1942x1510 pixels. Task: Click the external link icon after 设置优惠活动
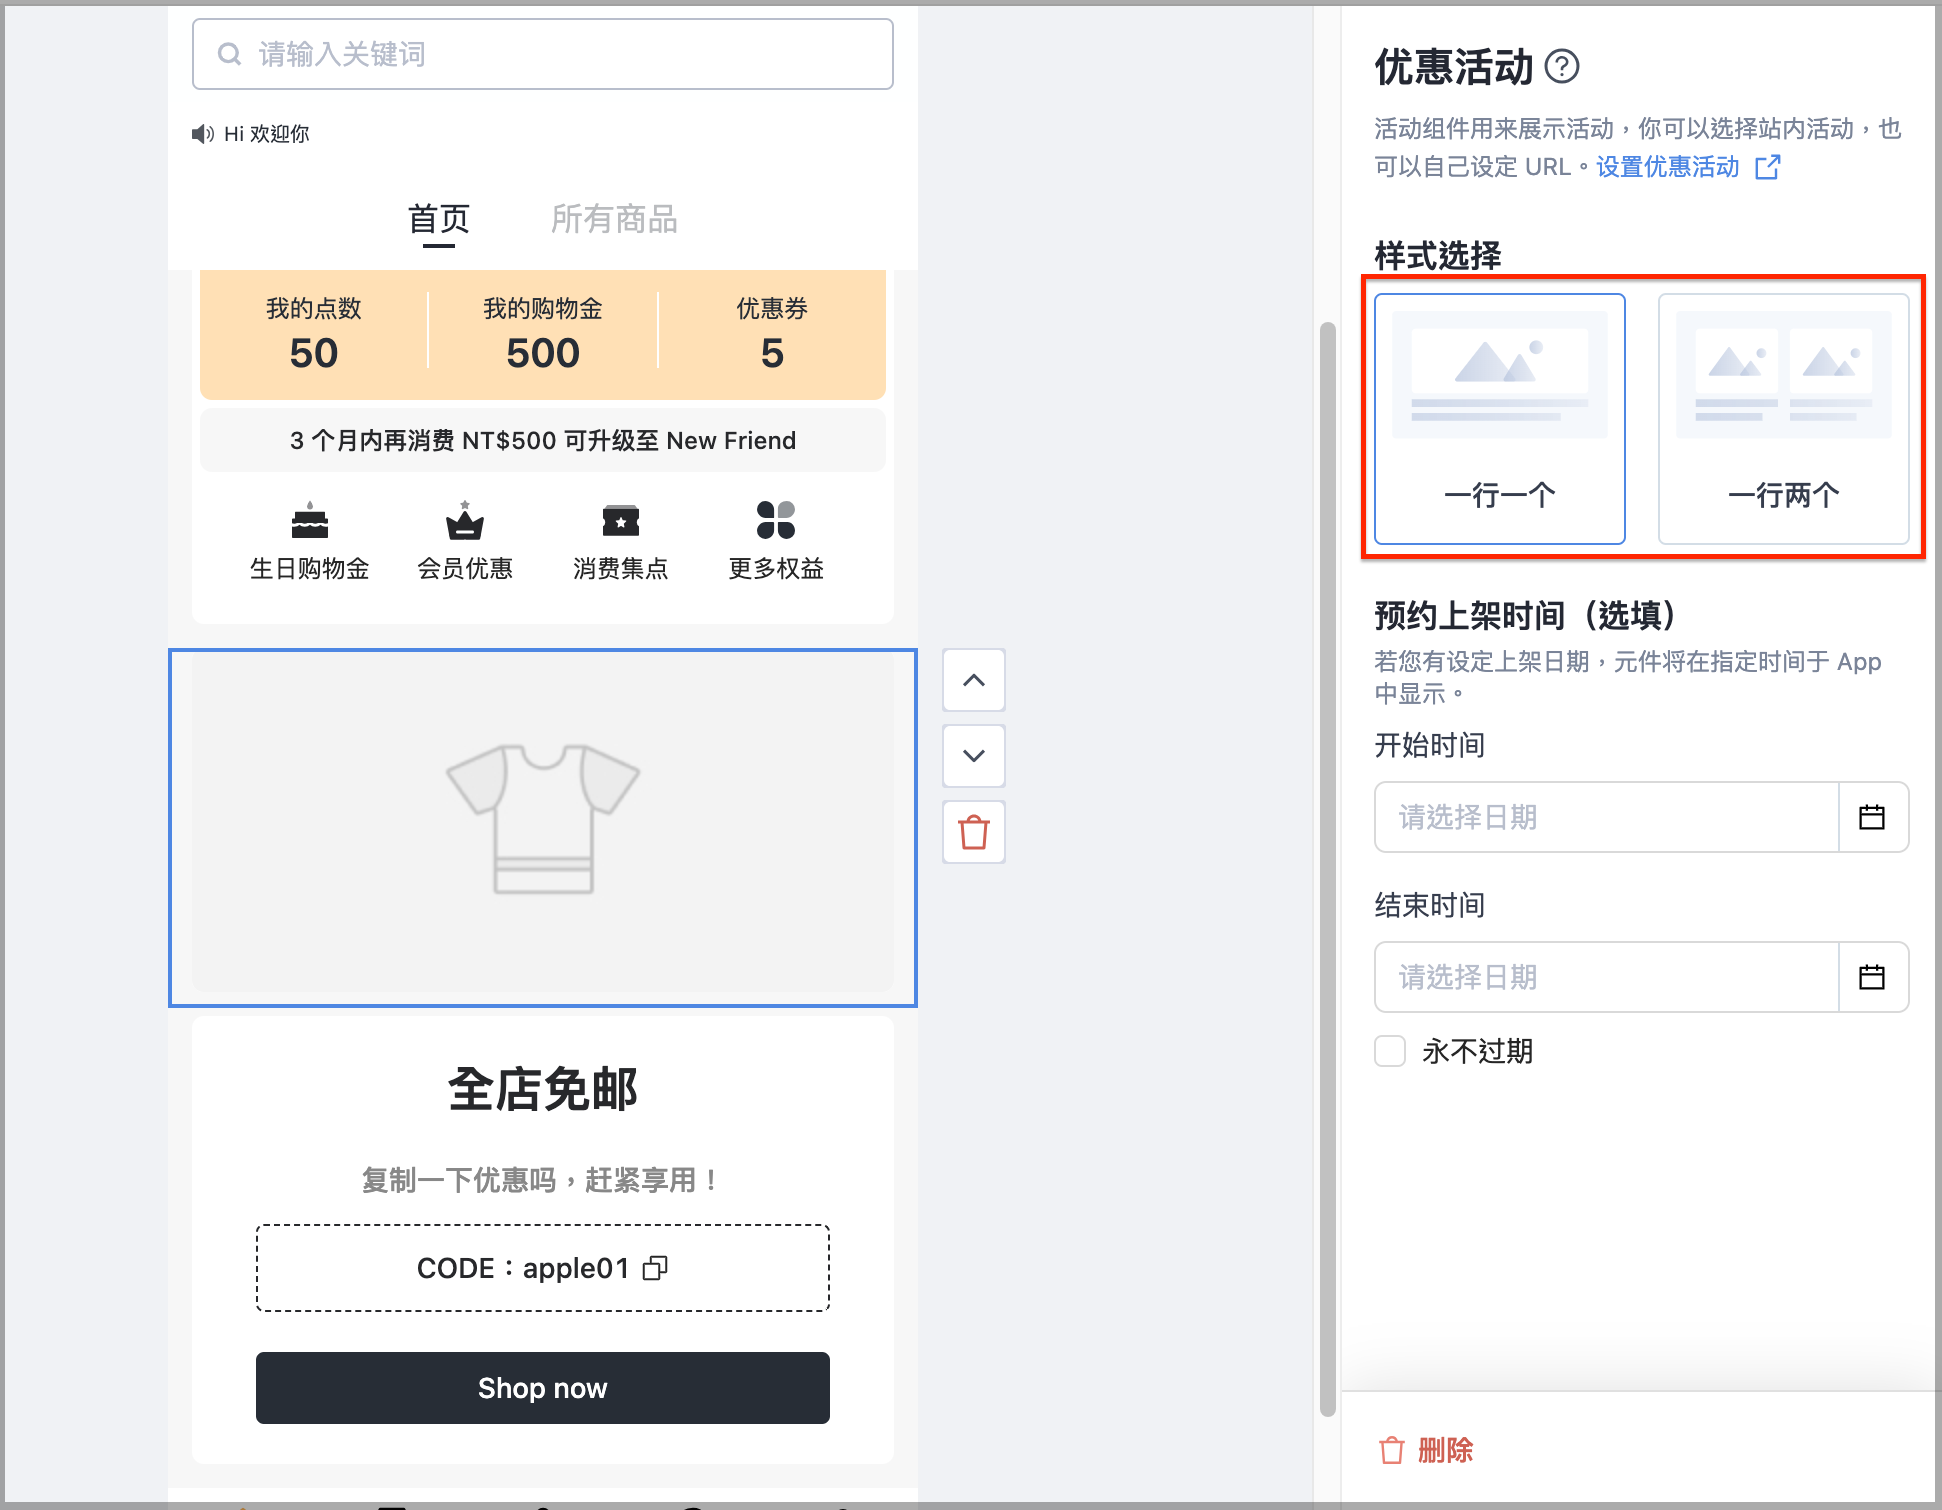[x=1768, y=167]
